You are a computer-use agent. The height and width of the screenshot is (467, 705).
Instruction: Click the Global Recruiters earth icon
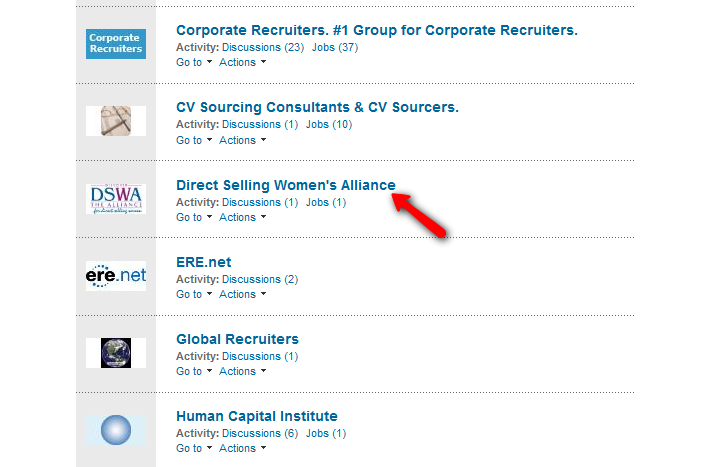[x=116, y=353]
